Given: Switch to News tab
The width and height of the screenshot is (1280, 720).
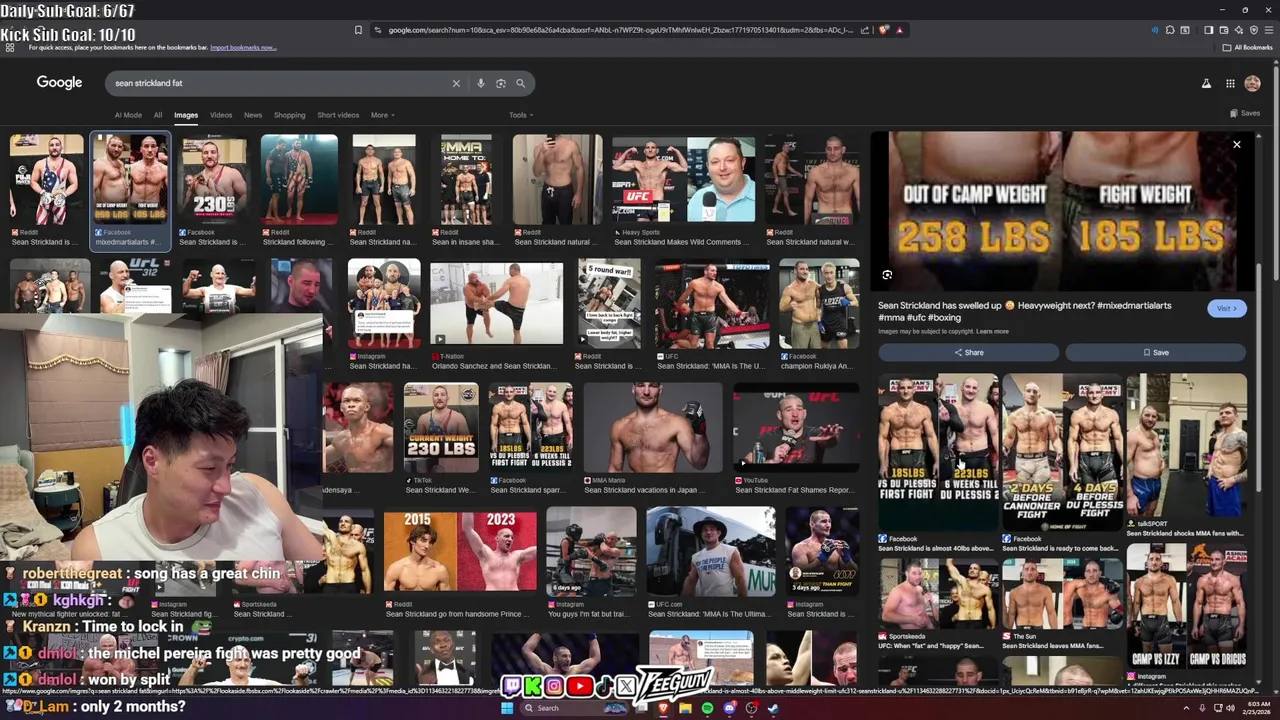Looking at the screenshot, I should [x=253, y=115].
